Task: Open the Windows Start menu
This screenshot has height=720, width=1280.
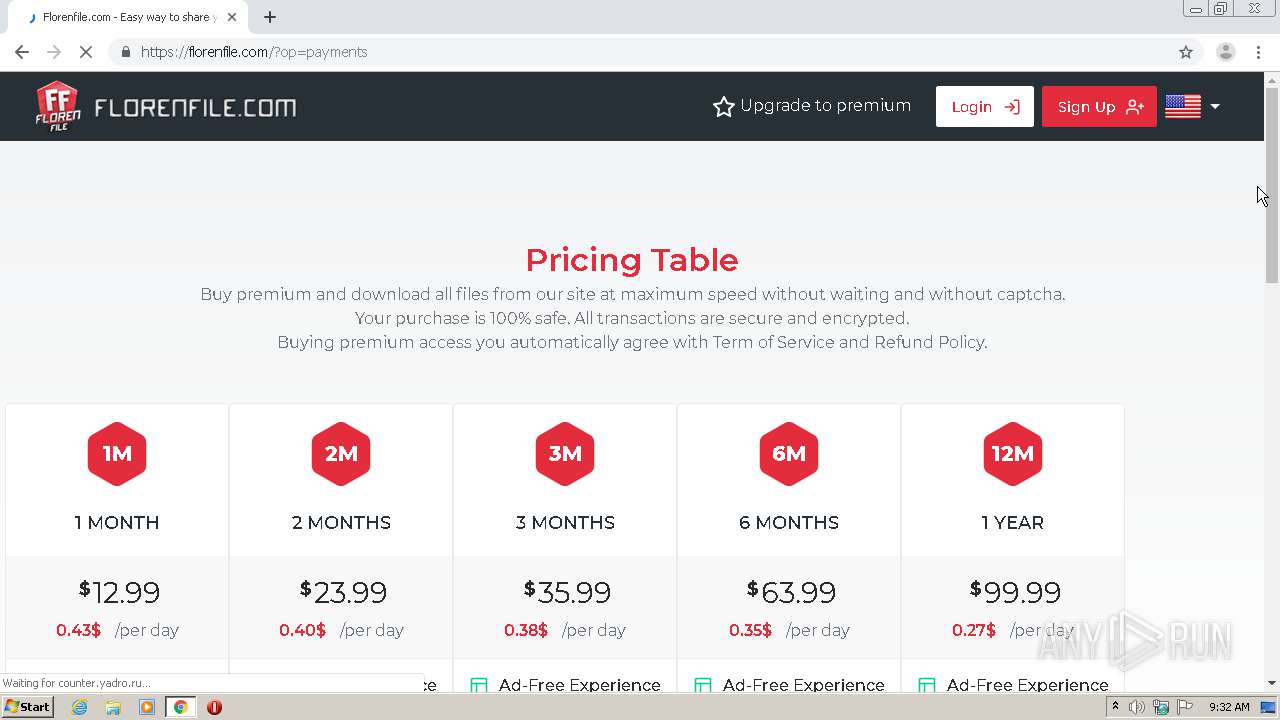Action: (27, 707)
